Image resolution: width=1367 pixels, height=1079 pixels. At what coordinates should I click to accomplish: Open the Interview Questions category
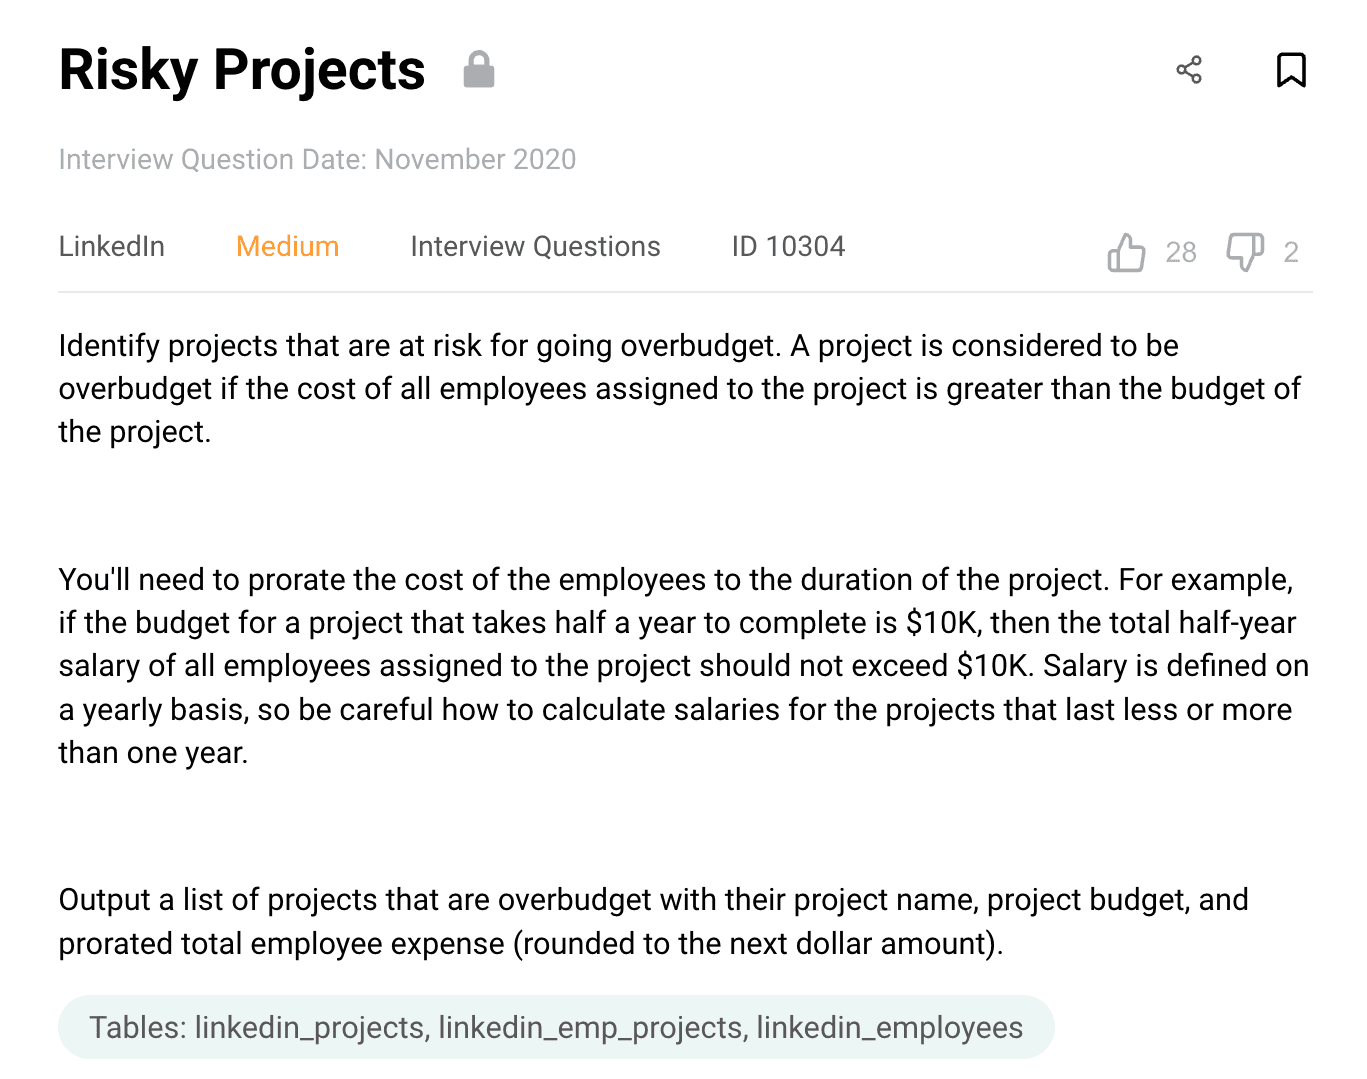point(535,247)
